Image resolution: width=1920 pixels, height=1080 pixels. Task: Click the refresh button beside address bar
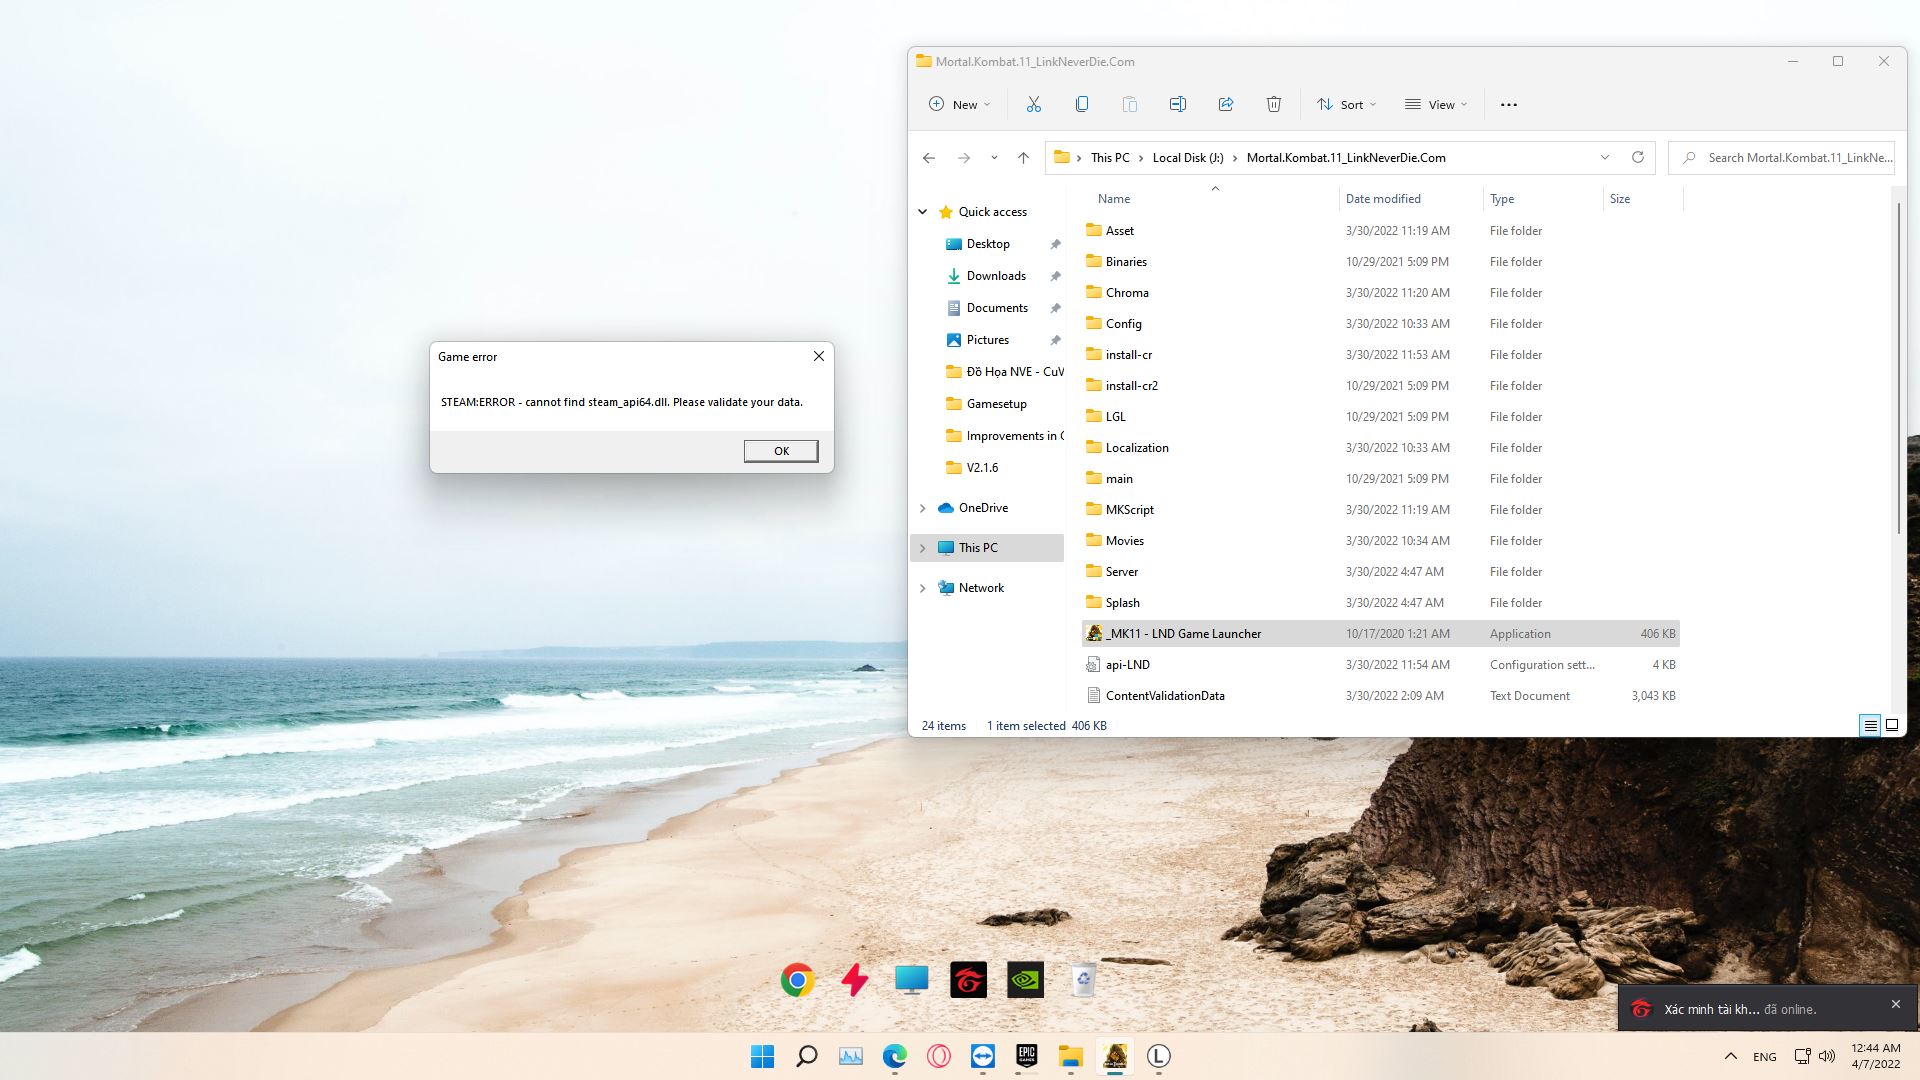point(1637,157)
